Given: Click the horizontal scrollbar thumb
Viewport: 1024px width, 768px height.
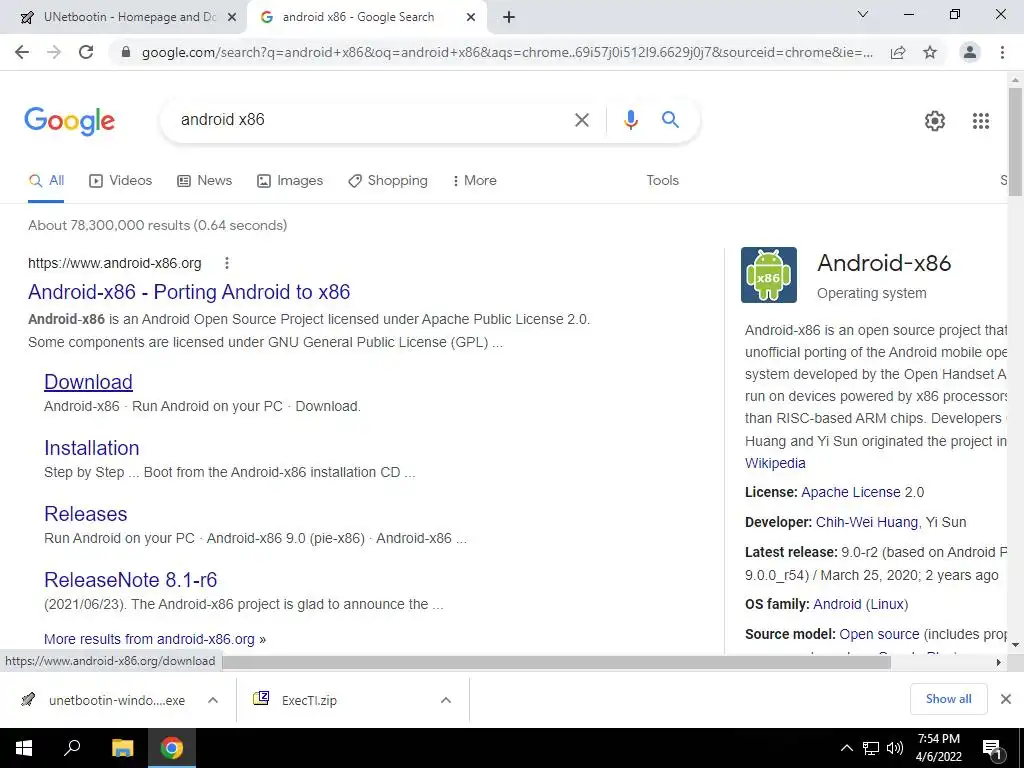Looking at the screenshot, I should click(556, 662).
